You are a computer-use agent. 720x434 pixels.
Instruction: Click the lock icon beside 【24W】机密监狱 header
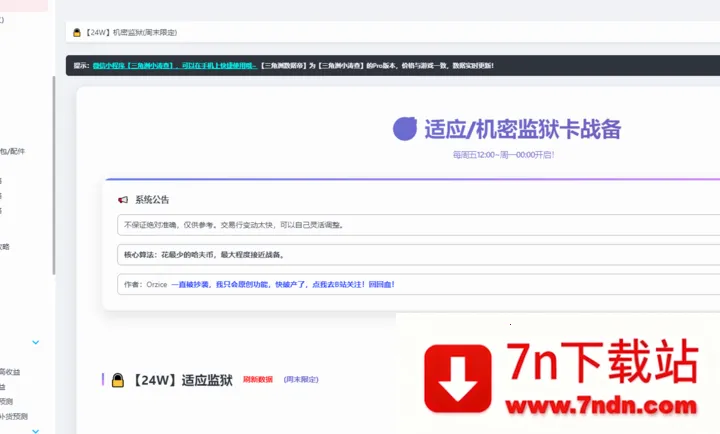click(76, 33)
